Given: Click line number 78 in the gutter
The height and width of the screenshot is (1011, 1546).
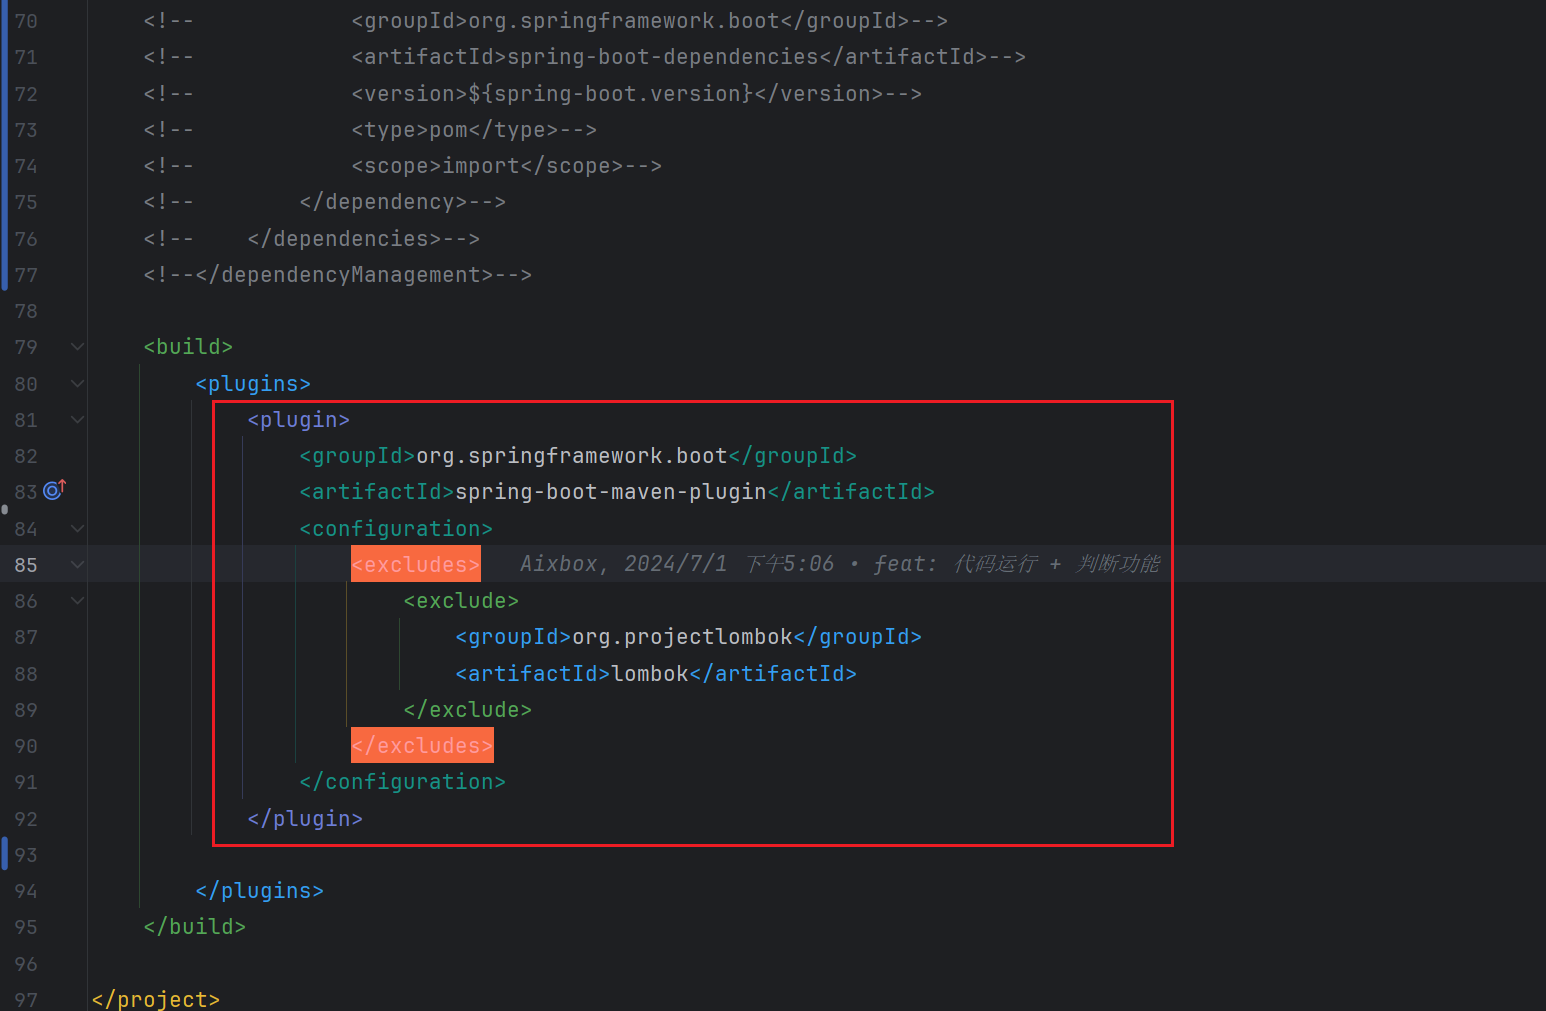Looking at the screenshot, I should coord(26,311).
